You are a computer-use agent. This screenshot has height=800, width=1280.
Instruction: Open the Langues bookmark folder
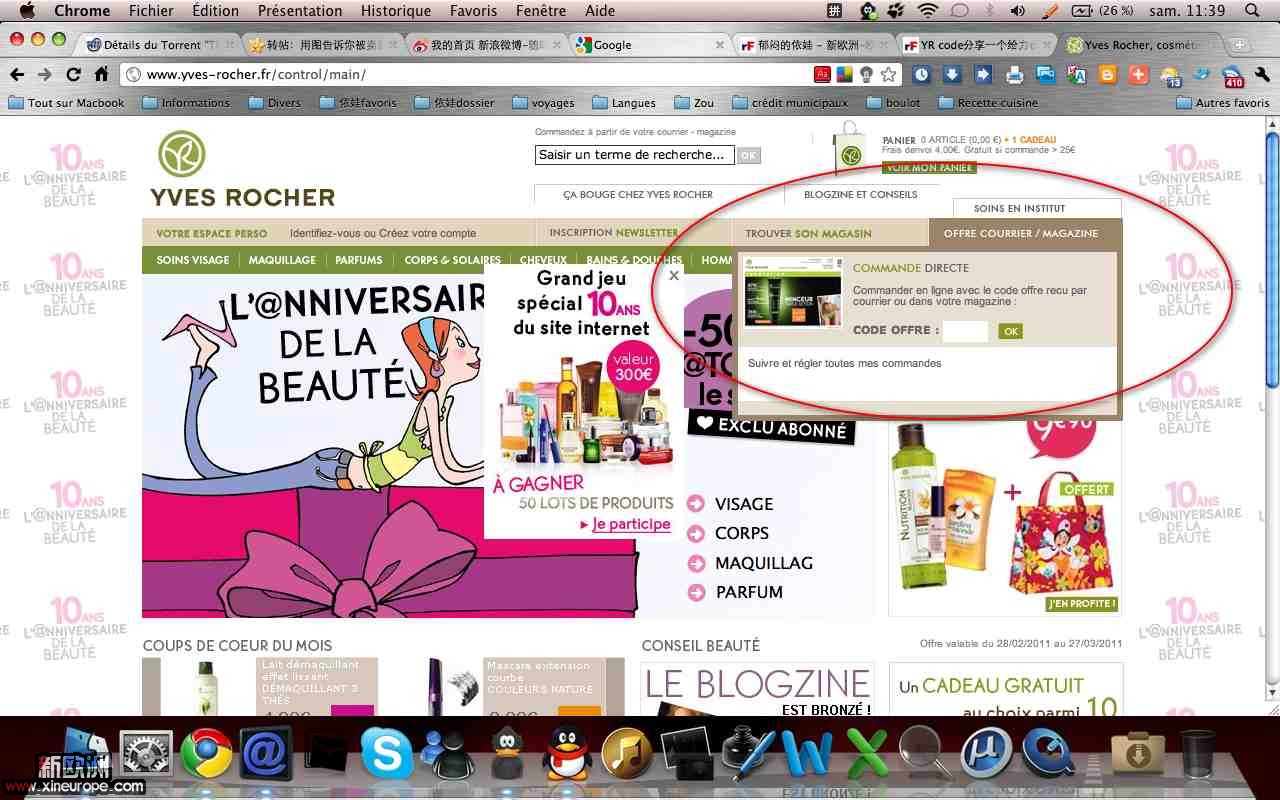[x=624, y=103]
